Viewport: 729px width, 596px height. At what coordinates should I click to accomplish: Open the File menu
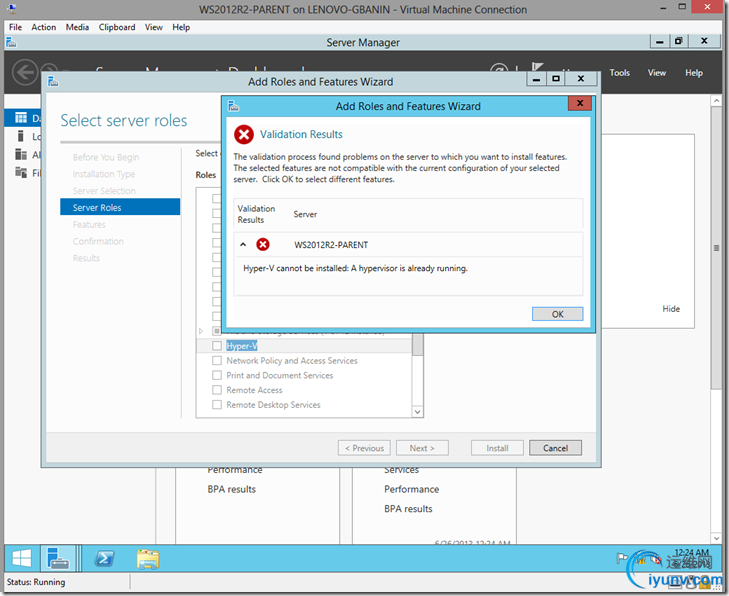[15, 27]
